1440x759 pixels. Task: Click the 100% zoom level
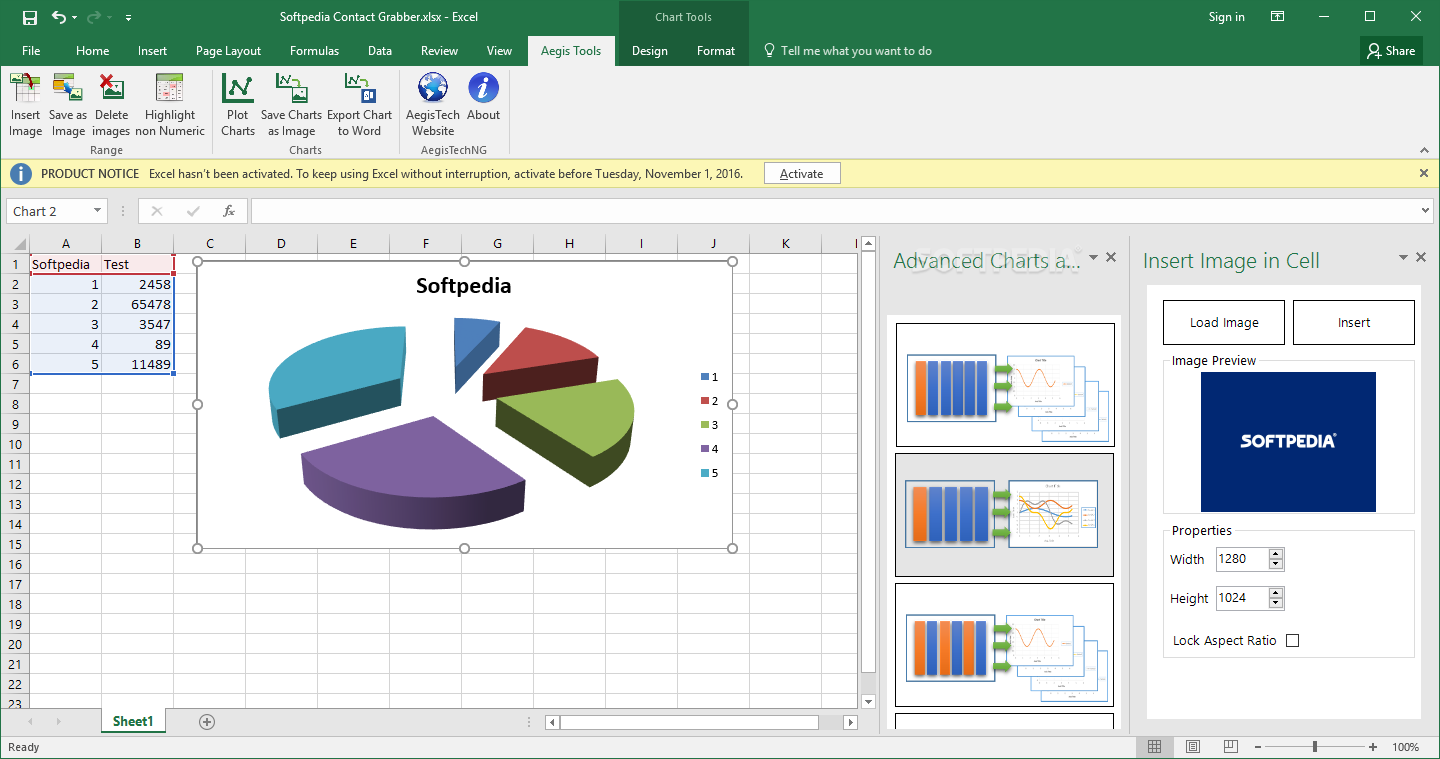pos(1405,747)
